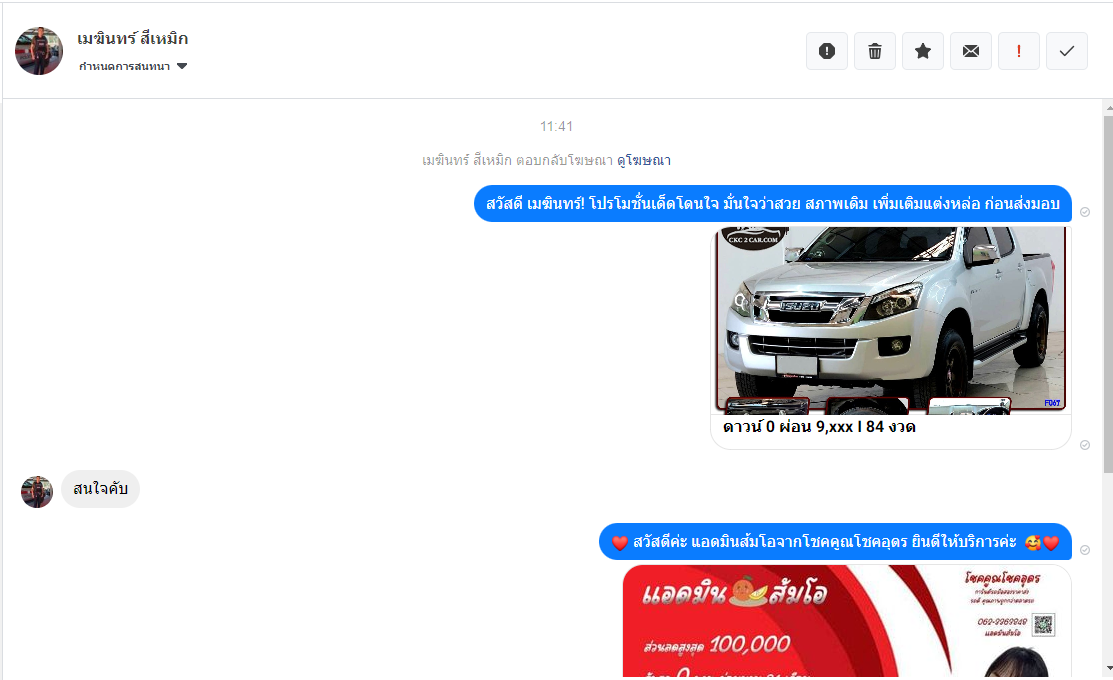Mark conversation as unread with envelope icon
The width and height of the screenshot is (1113, 680).
pyautogui.click(x=971, y=51)
